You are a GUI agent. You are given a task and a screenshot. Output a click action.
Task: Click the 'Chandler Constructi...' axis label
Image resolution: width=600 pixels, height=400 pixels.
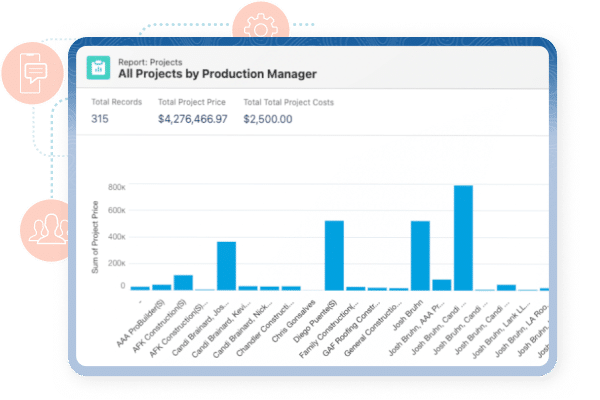[265, 329]
